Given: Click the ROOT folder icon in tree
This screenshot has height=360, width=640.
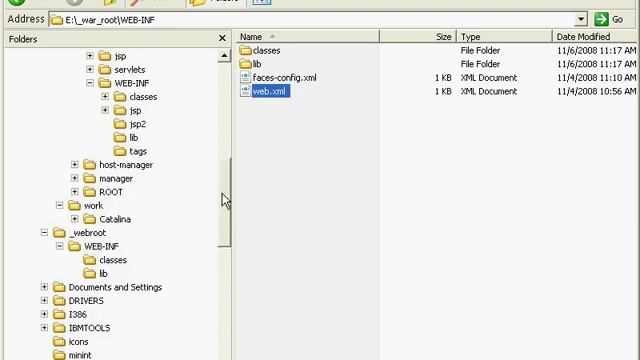Looking at the screenshot, I should (x=89, y=192).
